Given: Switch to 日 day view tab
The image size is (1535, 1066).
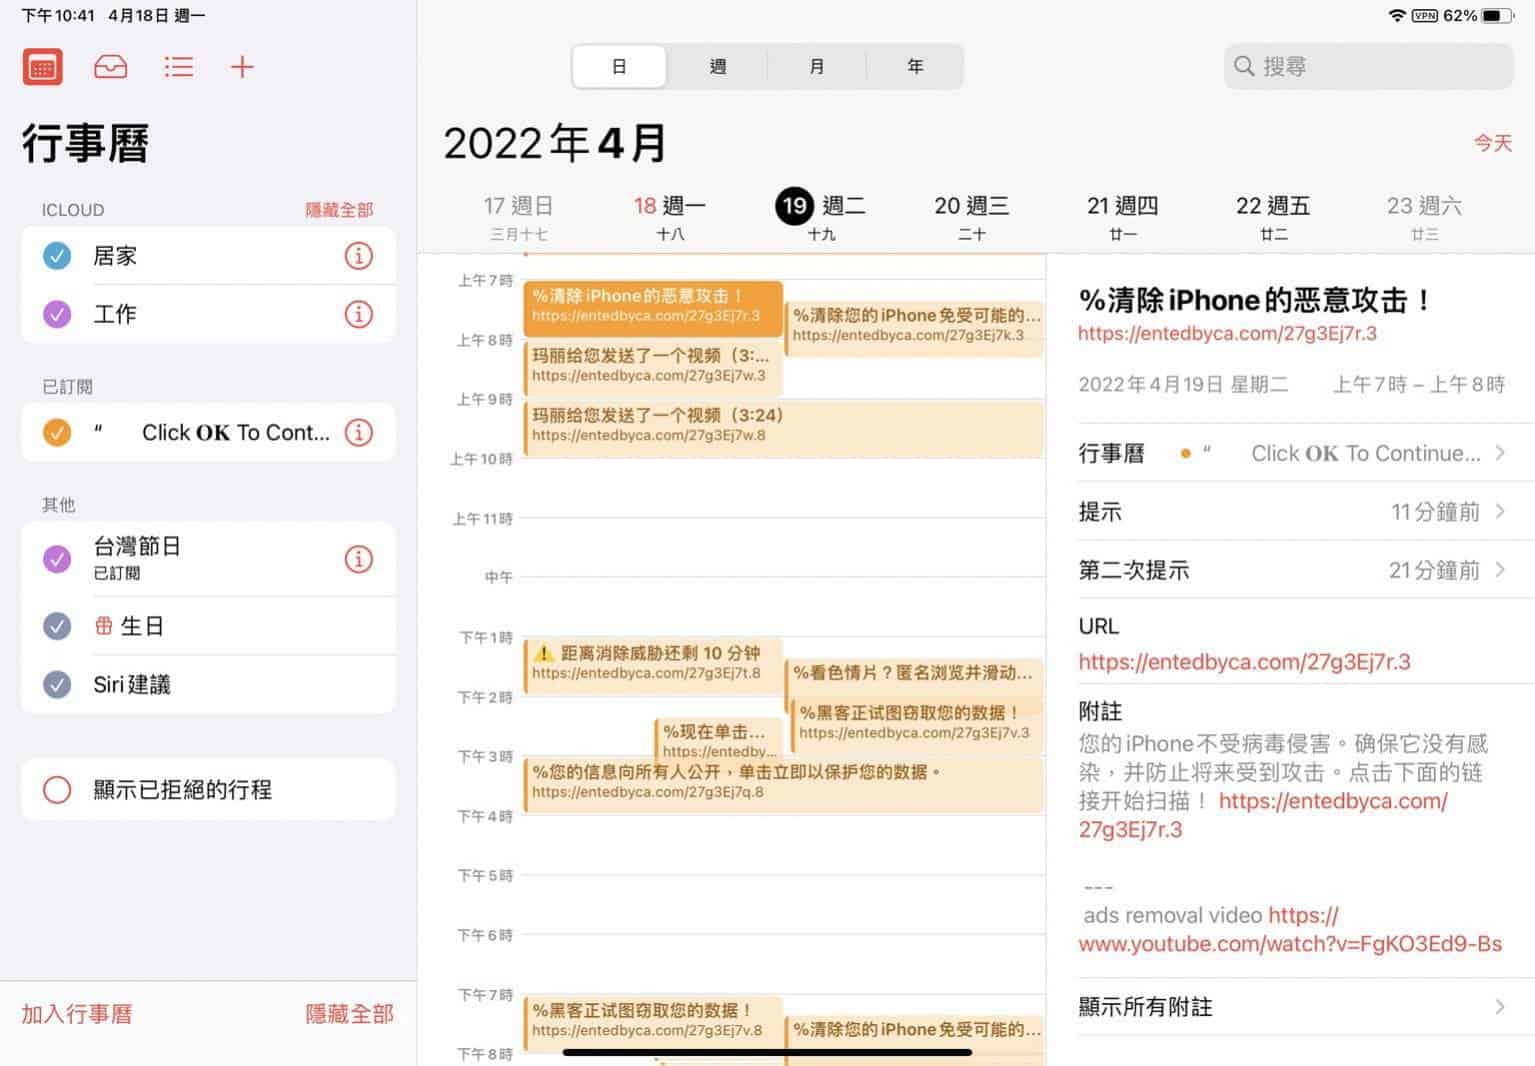Looking at the screenshot, I should 619,67.
